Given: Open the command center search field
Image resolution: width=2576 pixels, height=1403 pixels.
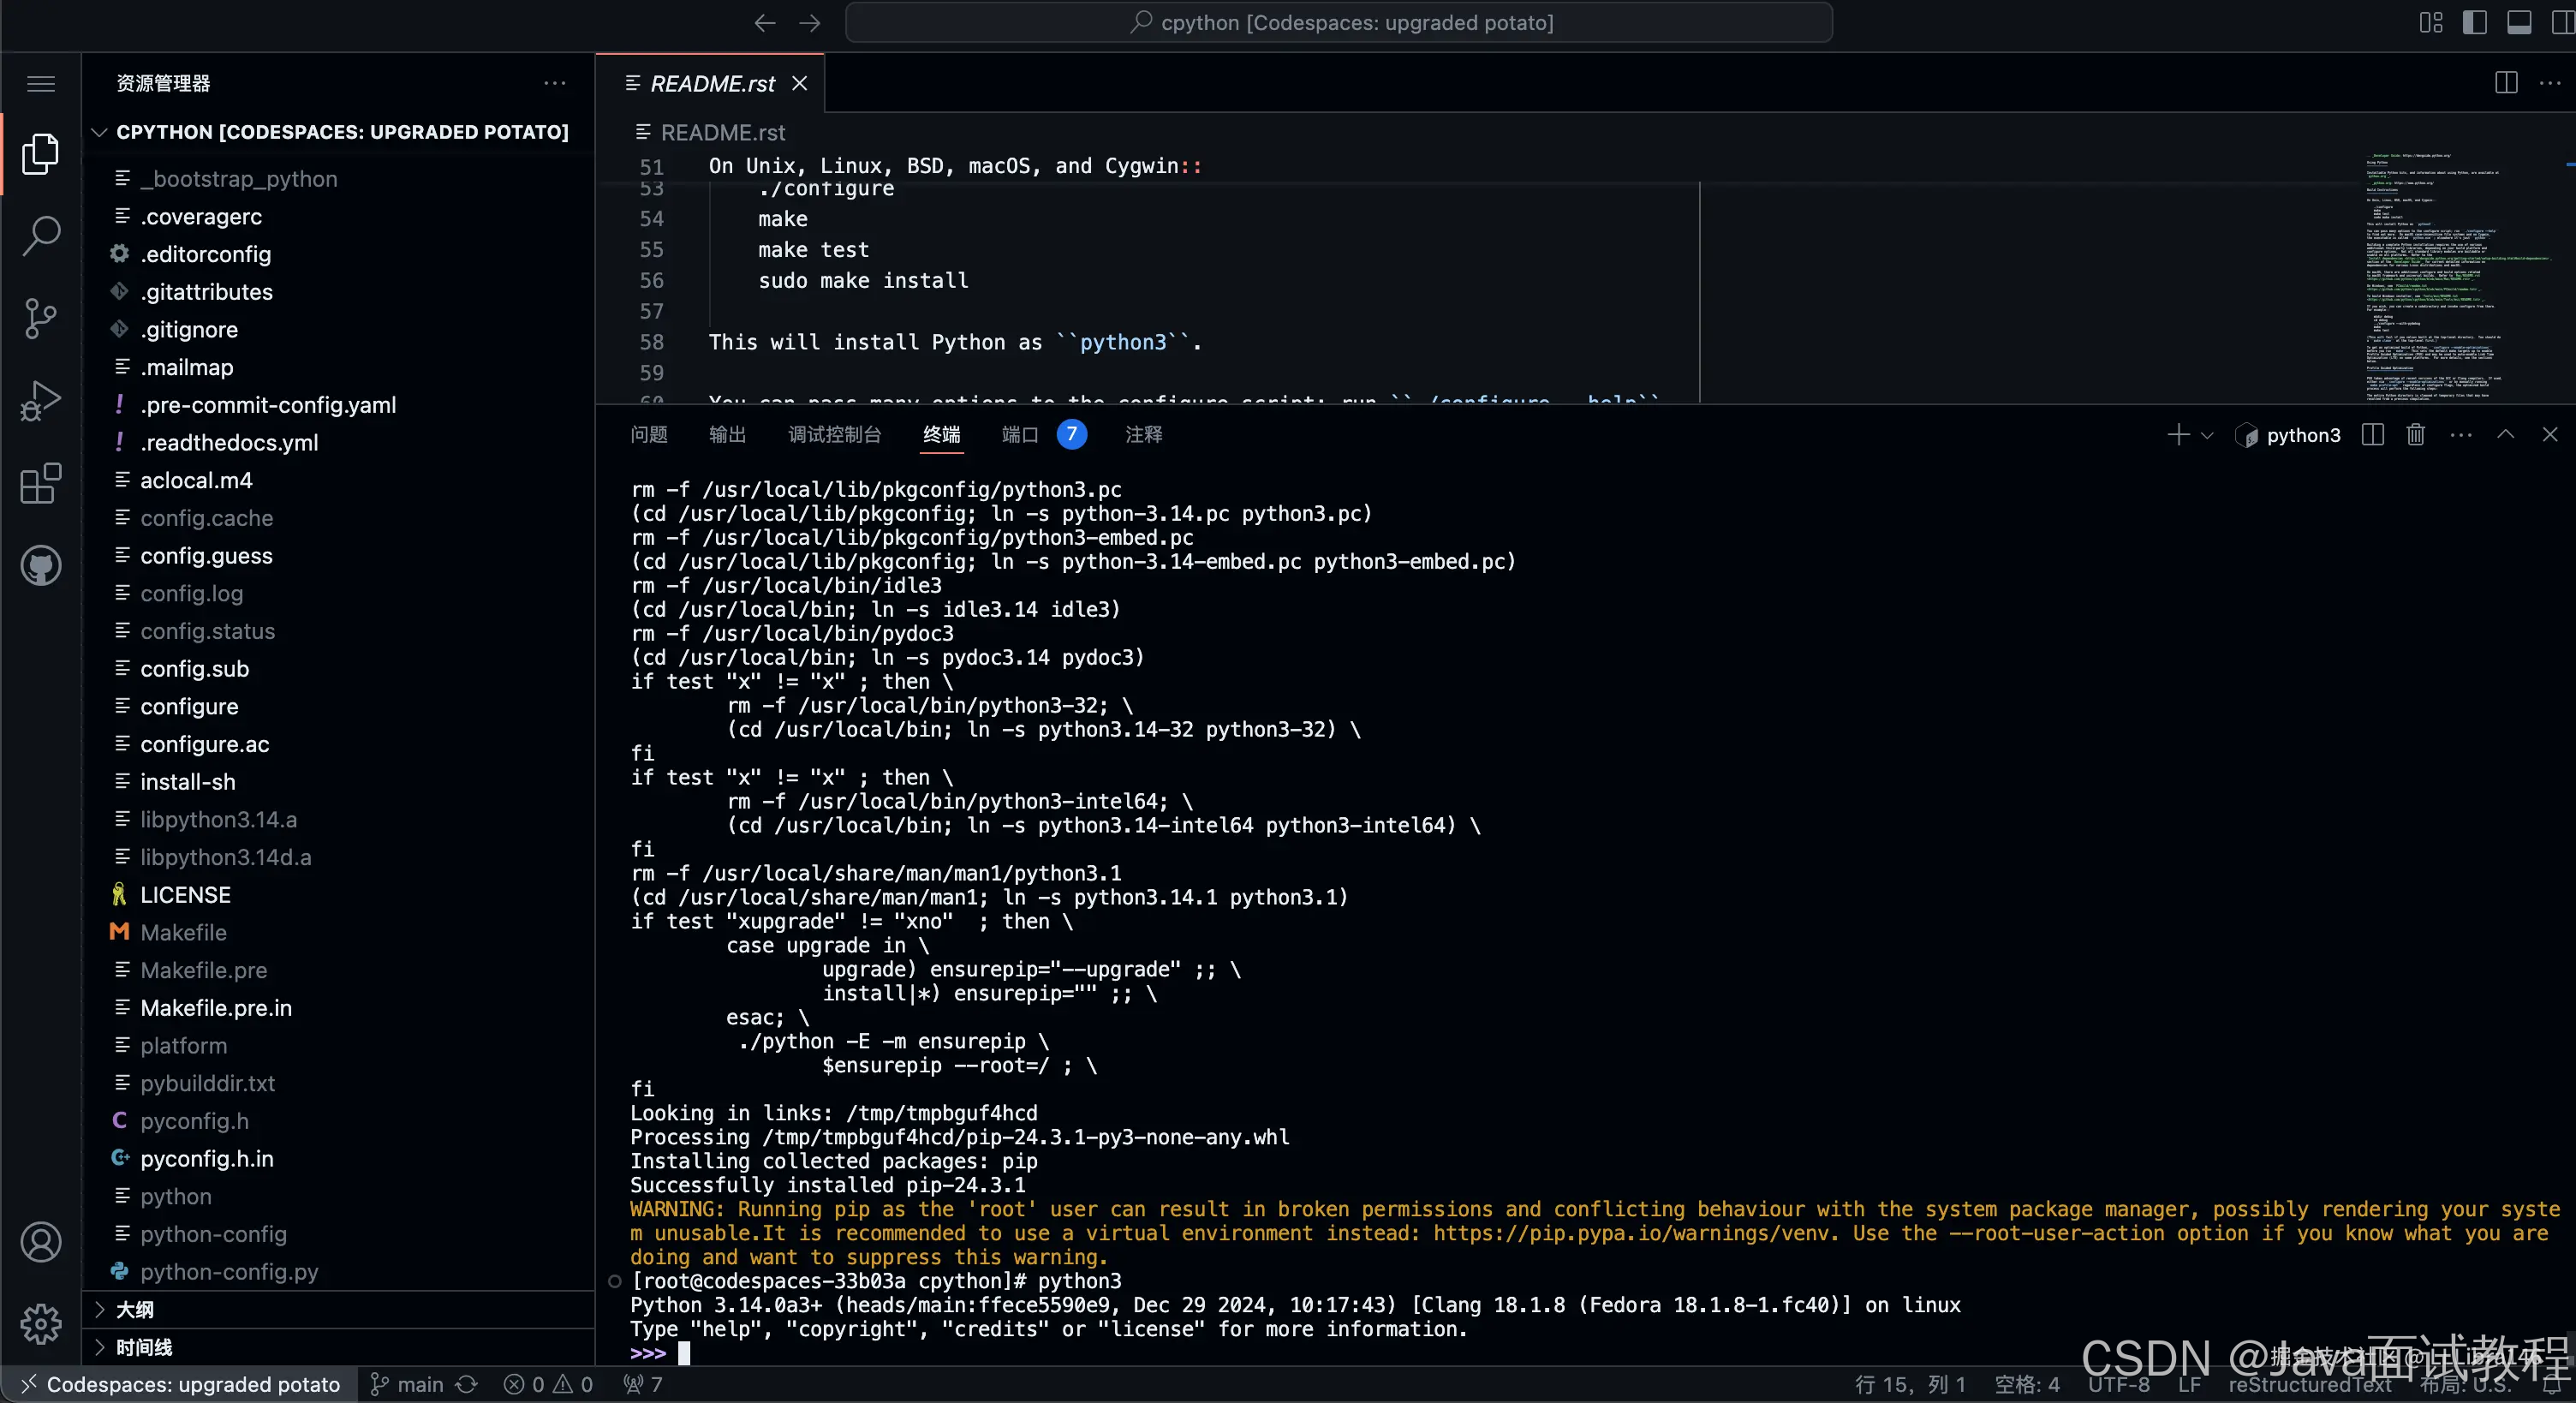Looking at the screenshot, I should tap(1339, 22).
